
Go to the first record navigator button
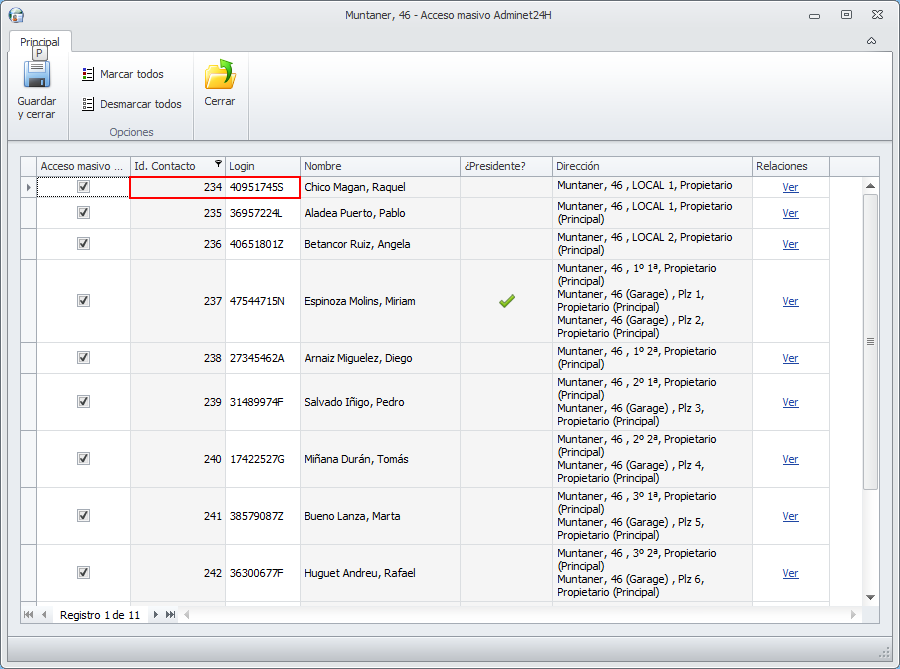click(28, 614)
